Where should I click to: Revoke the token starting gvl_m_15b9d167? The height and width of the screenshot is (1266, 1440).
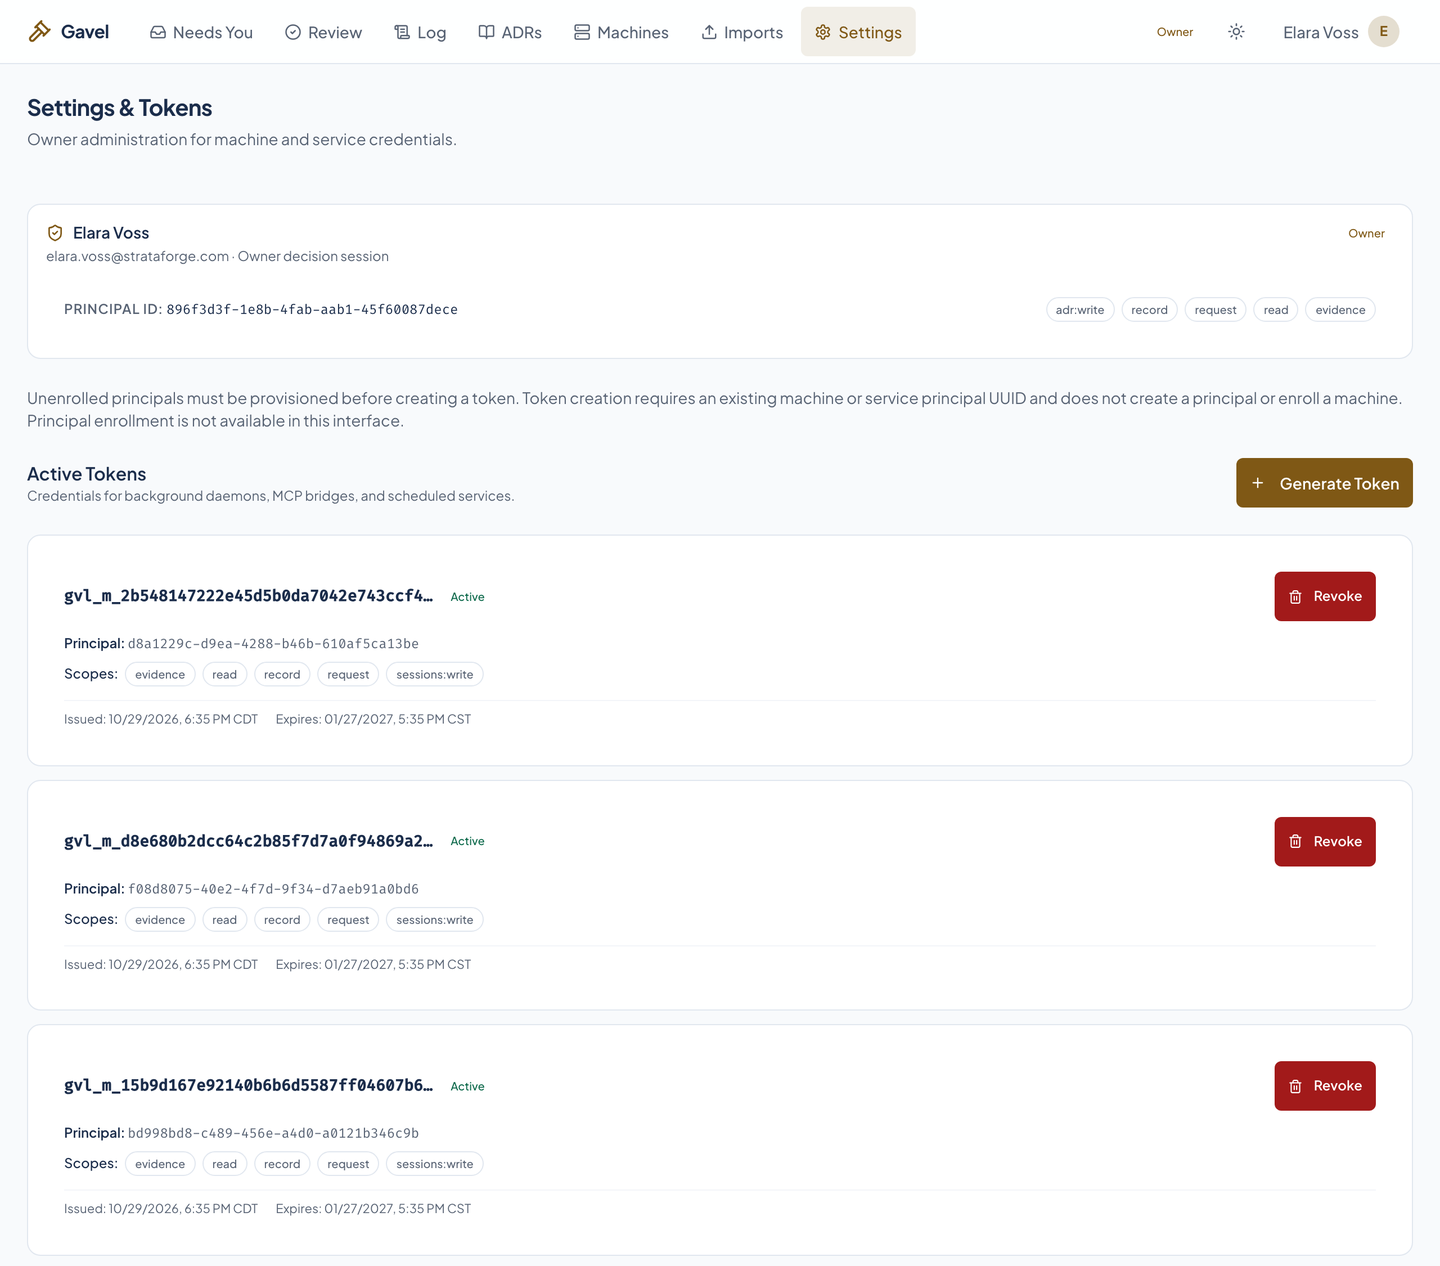[1325, 1086]
